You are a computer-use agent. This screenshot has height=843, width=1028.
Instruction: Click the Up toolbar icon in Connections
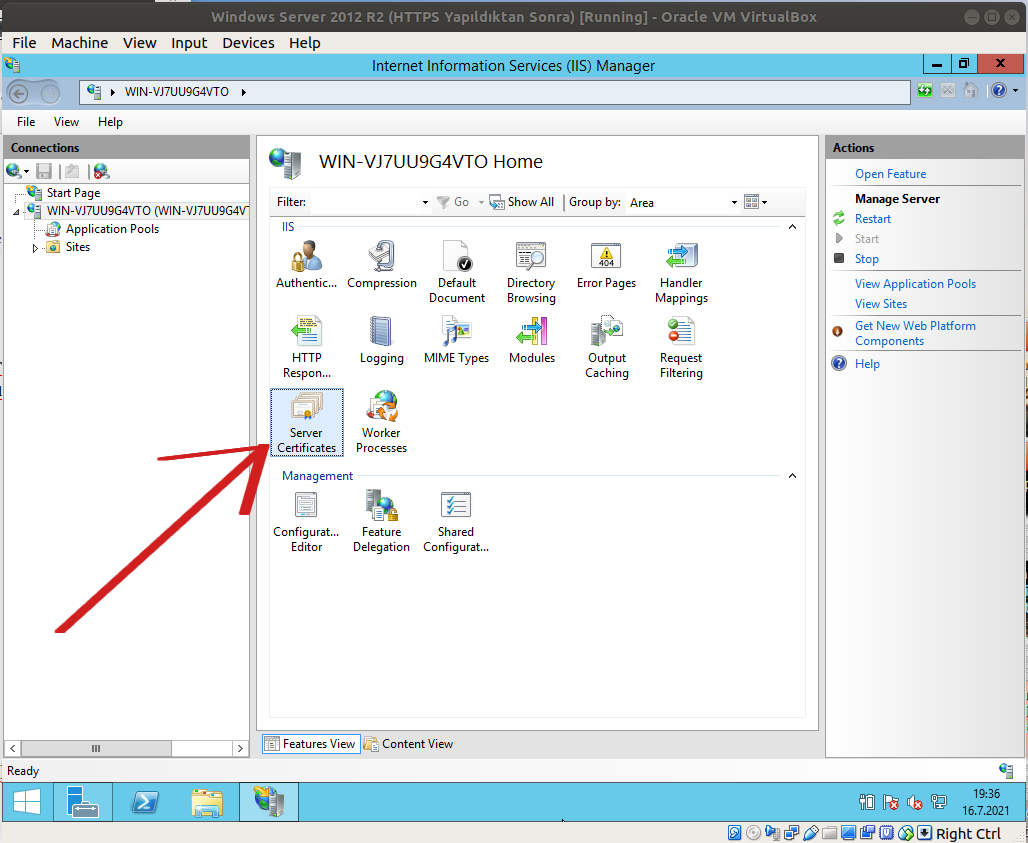(x=71, y=172)
